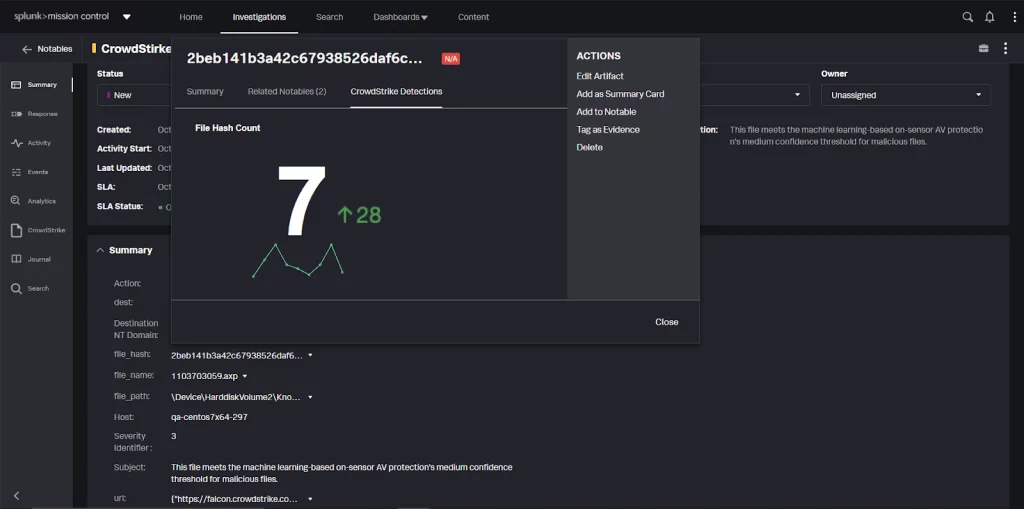Click Edit Artifact action
The height and width of the screenshot is (509, 1024).
click(x=600, y=76)
